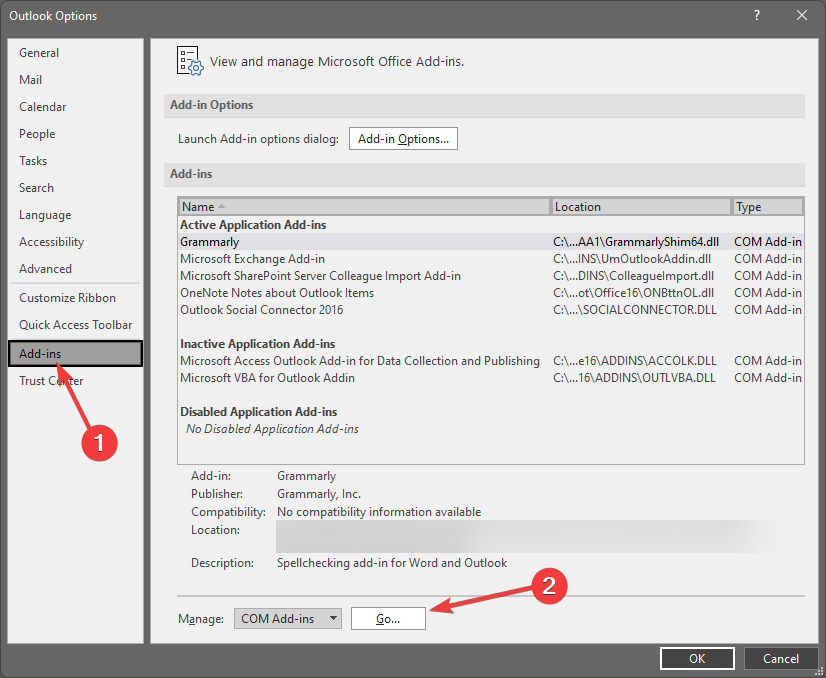The height and width of the screenshot is (678, 826).
Task: Click the UmOutlookAddin.dll location cell
Action: [x=632, y=259]
